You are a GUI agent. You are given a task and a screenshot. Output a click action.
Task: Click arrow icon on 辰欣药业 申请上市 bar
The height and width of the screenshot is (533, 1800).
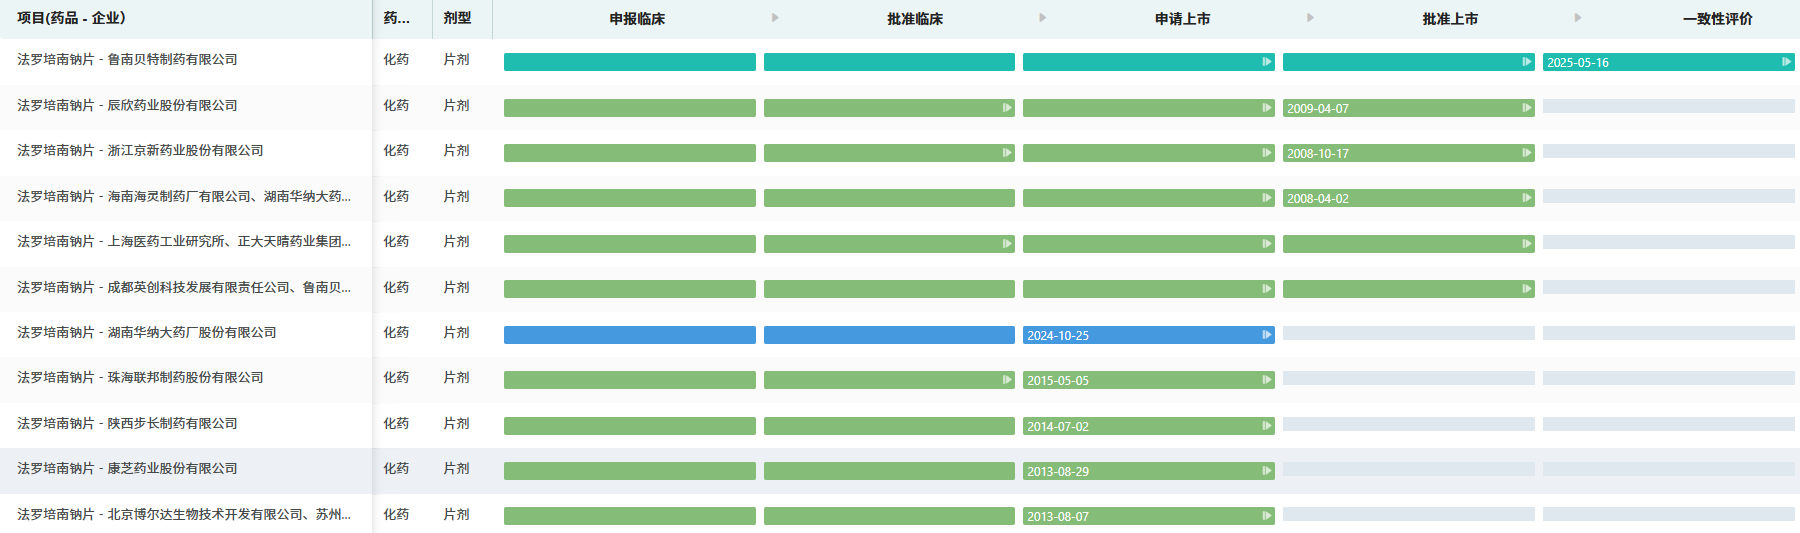coord(1266,107)
